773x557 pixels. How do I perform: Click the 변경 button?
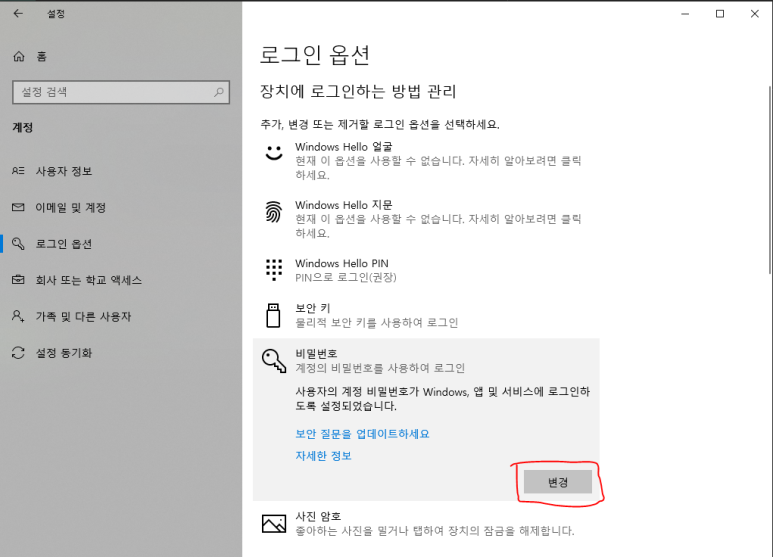tap(558, 482)
